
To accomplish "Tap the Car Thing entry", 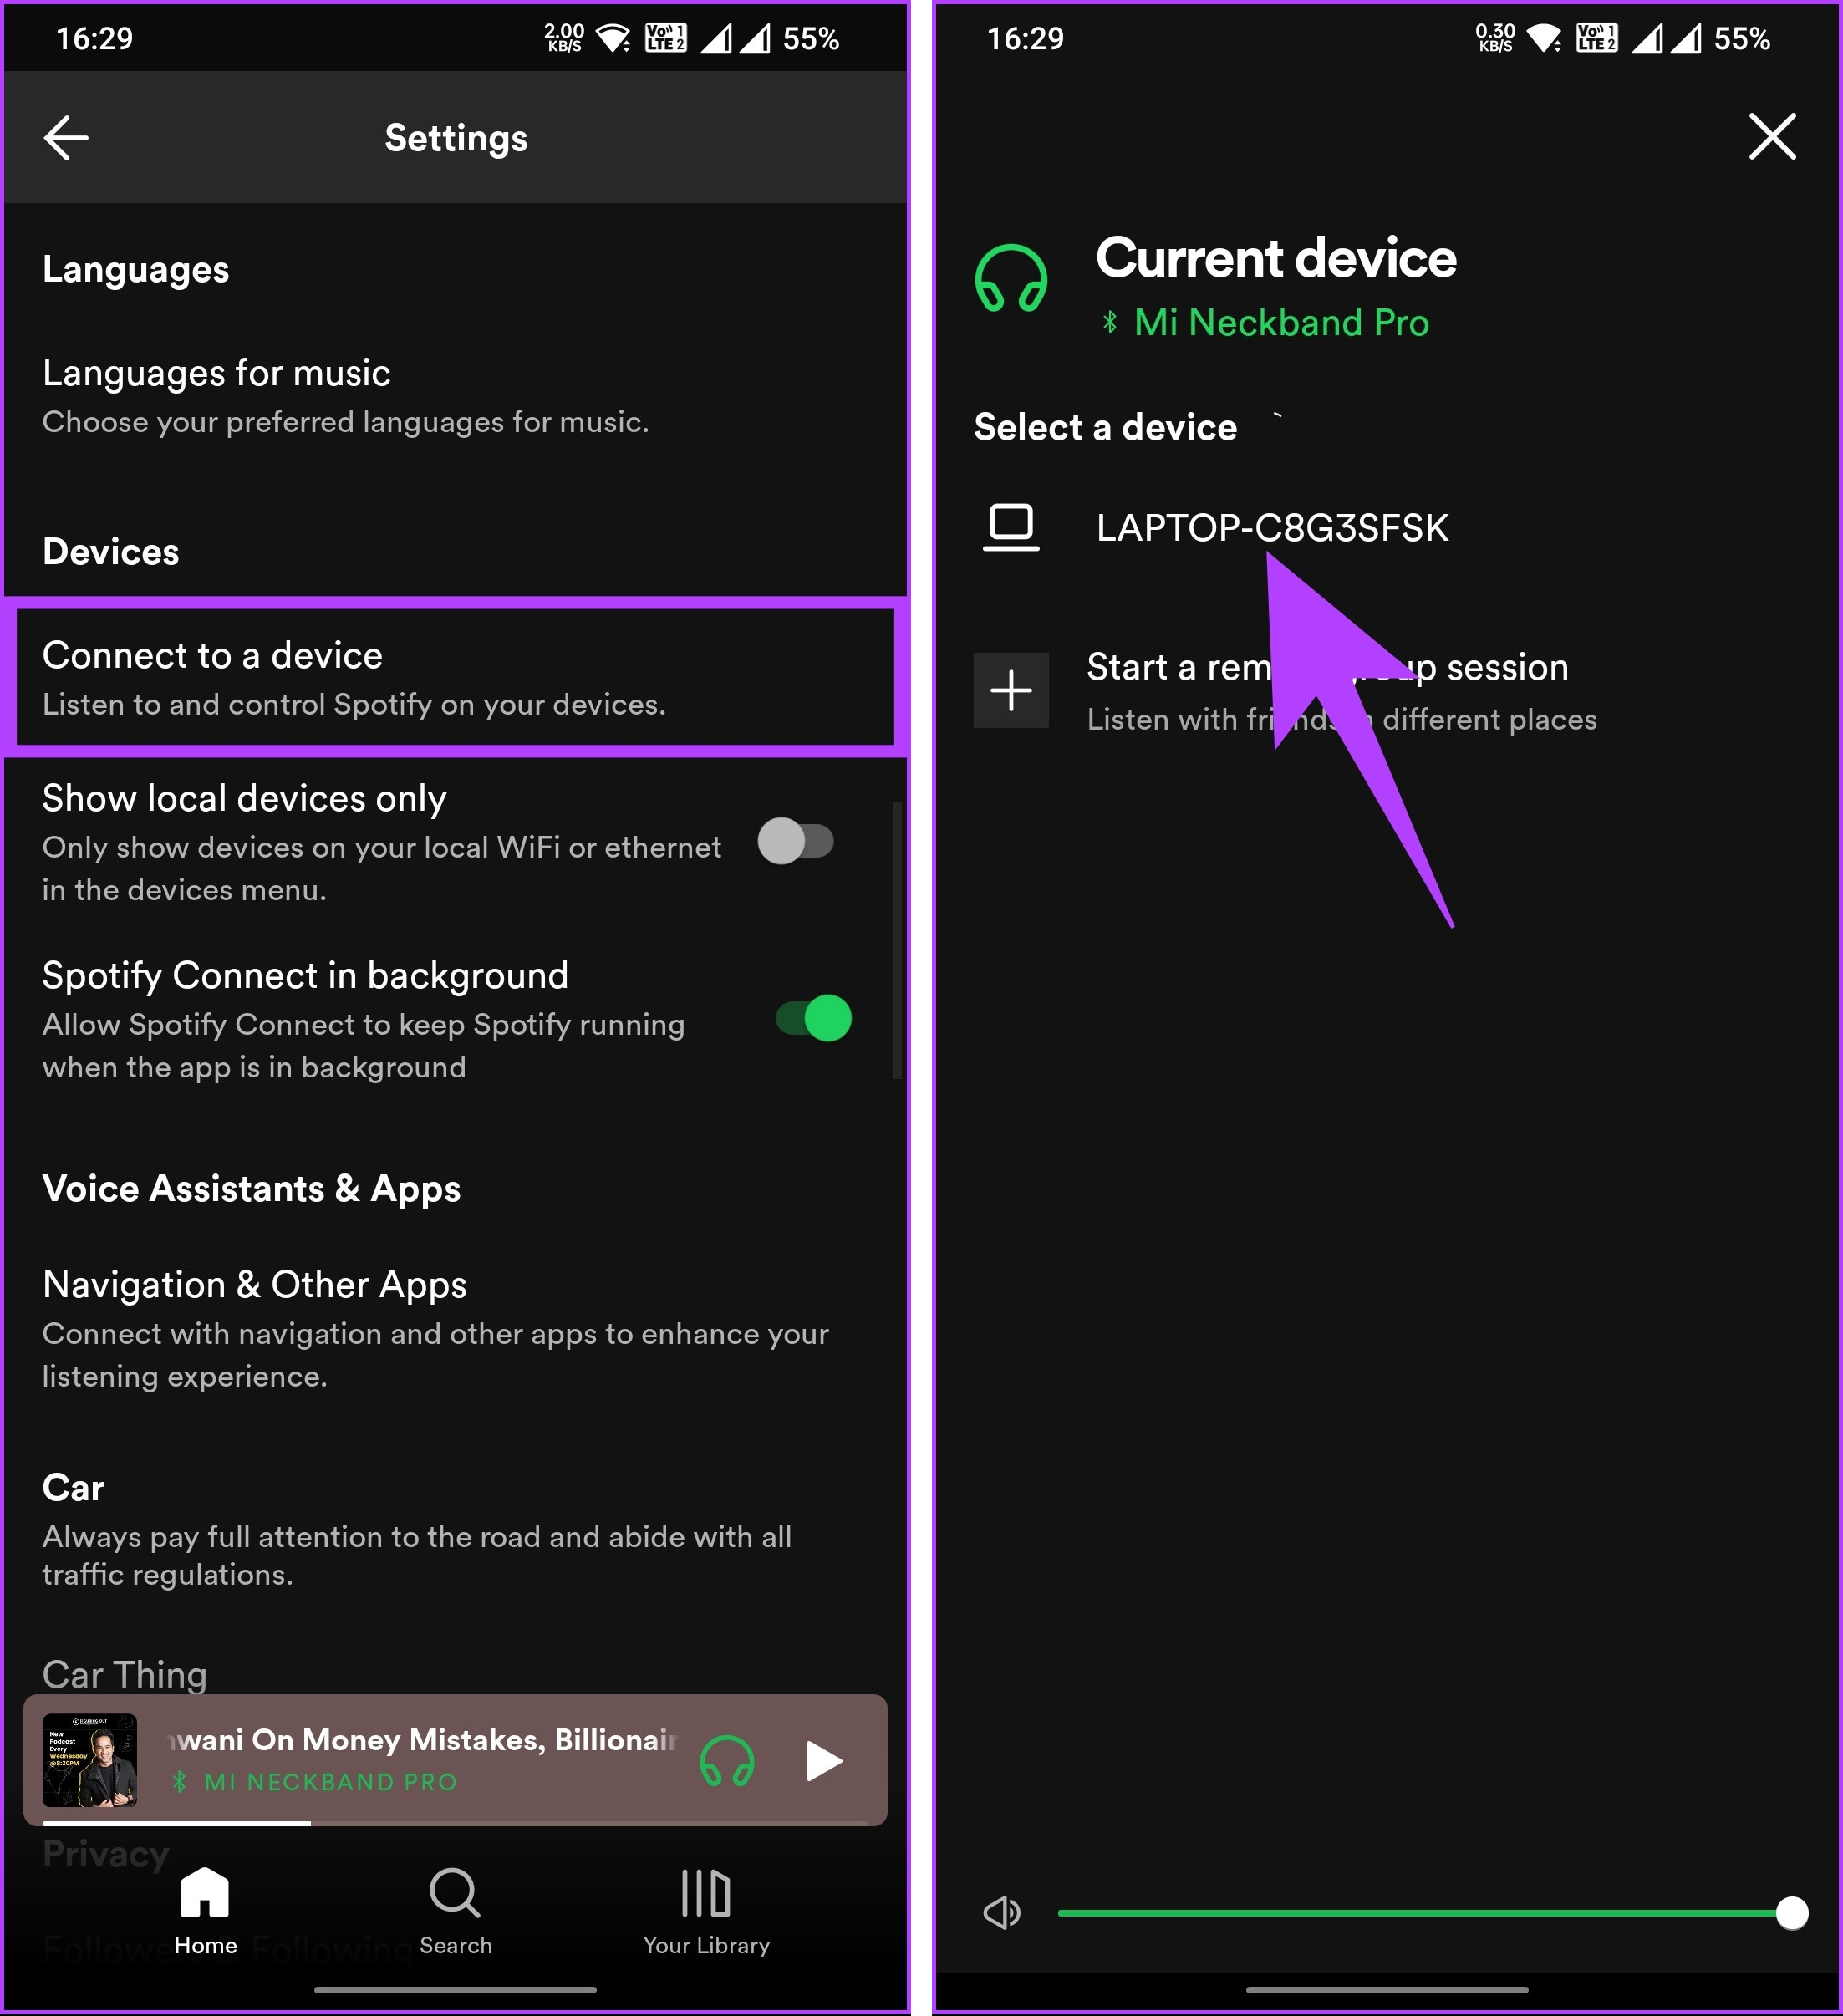I will tap(125, 1674).
